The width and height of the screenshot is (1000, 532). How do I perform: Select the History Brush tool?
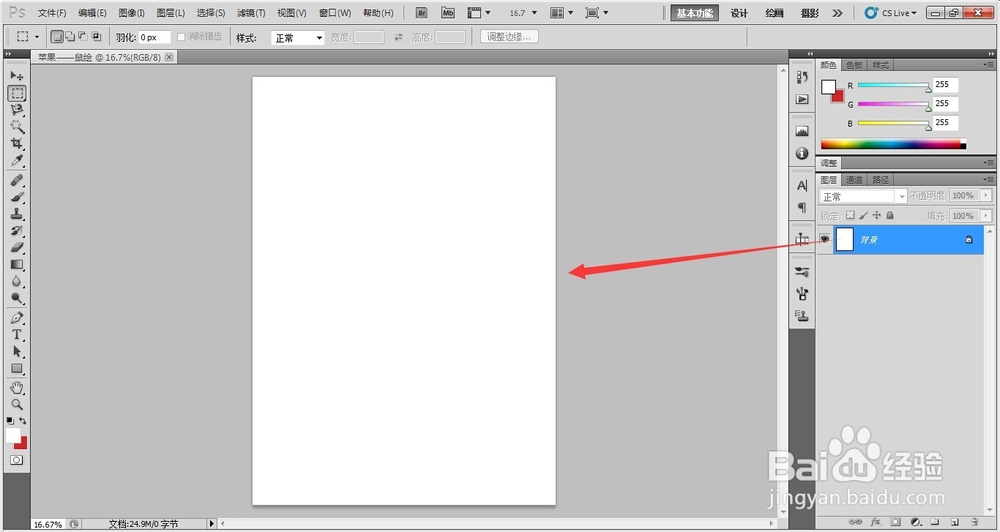coord(17,230)
